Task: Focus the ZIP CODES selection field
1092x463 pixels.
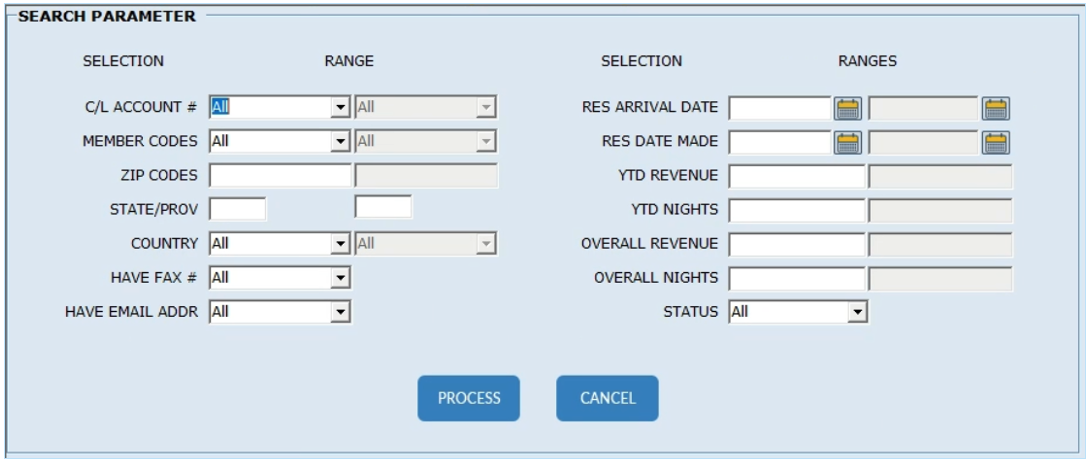Action: (x=280, y=176)
